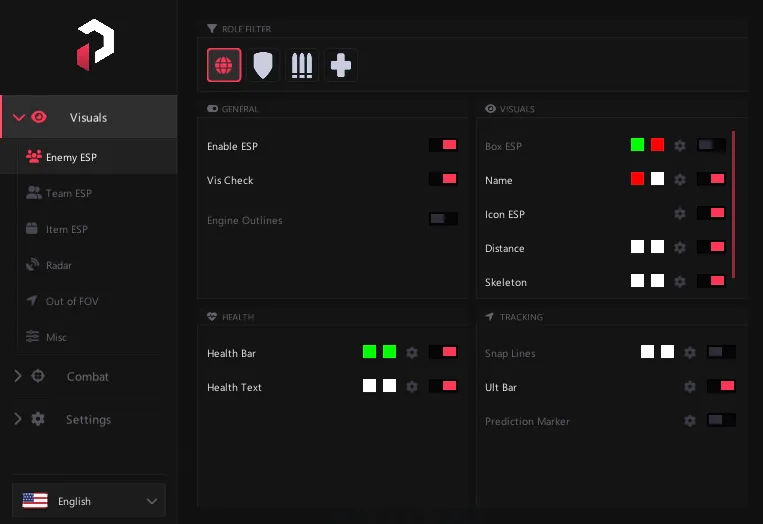Toggle Engine Outlines switch
This screenshot has height=524, width=763.
coord(443,219)
